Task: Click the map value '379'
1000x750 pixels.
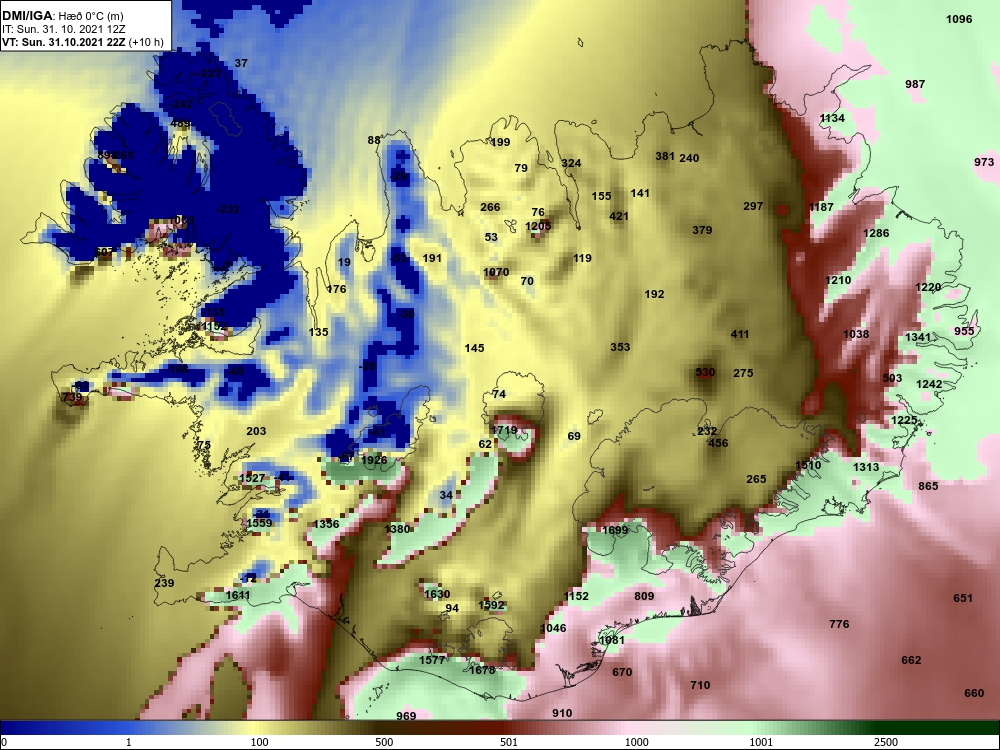Action: point(702,230)
